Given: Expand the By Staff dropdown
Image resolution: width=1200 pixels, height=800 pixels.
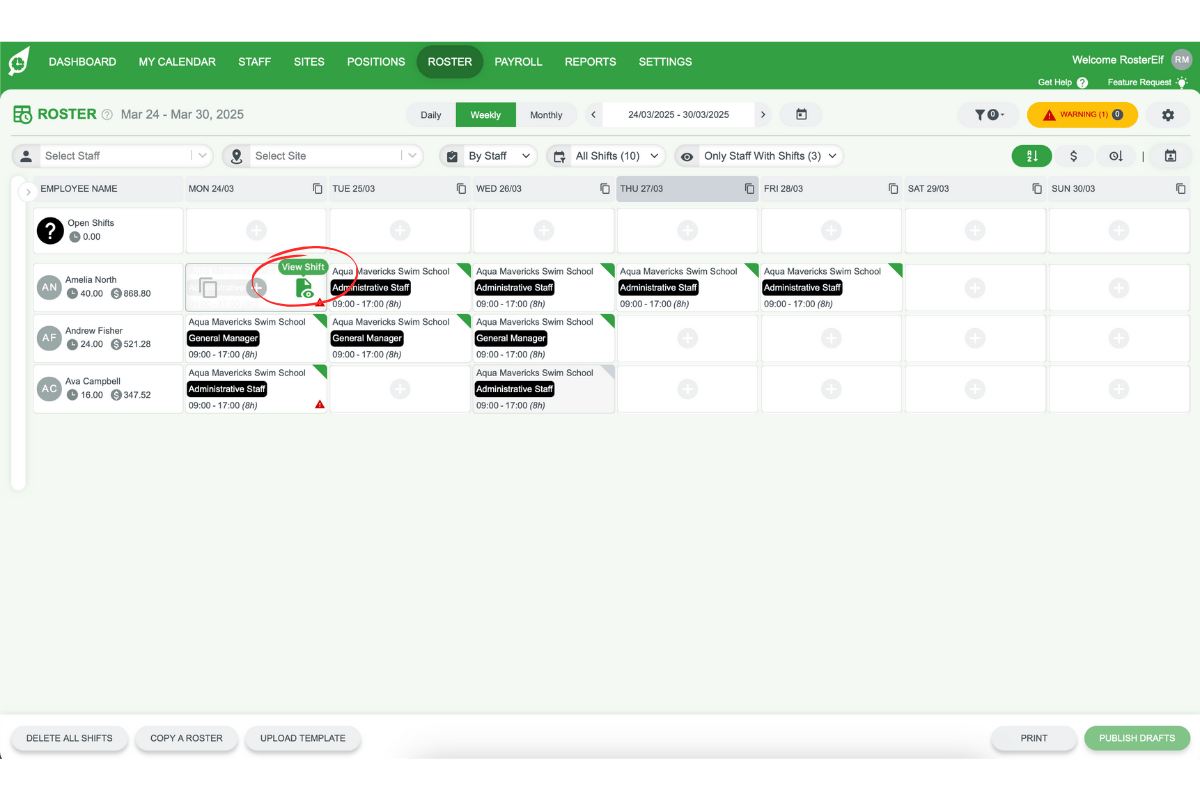Looking at the screenshot, I should pos(488,155).
